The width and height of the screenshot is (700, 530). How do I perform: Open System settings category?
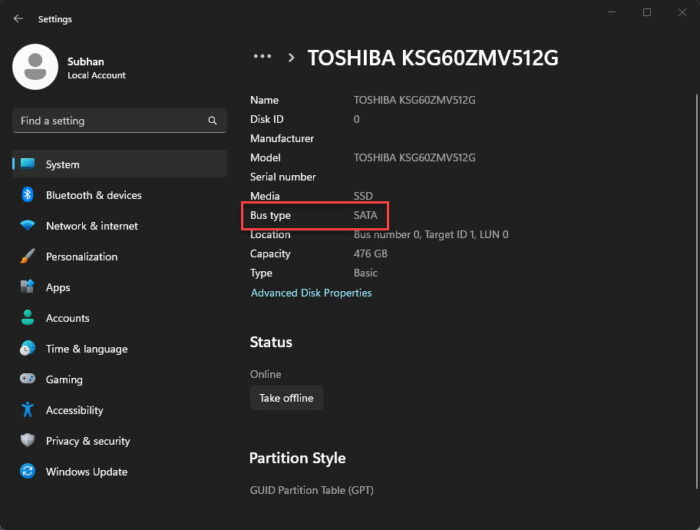[x=120, y=164]
